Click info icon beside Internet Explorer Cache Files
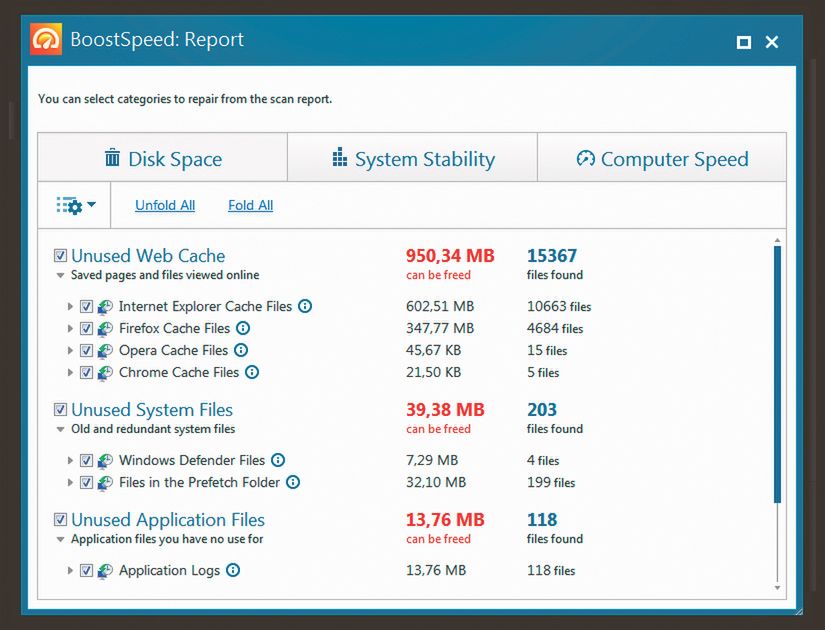Image resolution: width=825 pixels, height=630 pixels. [x=305, y=306]
